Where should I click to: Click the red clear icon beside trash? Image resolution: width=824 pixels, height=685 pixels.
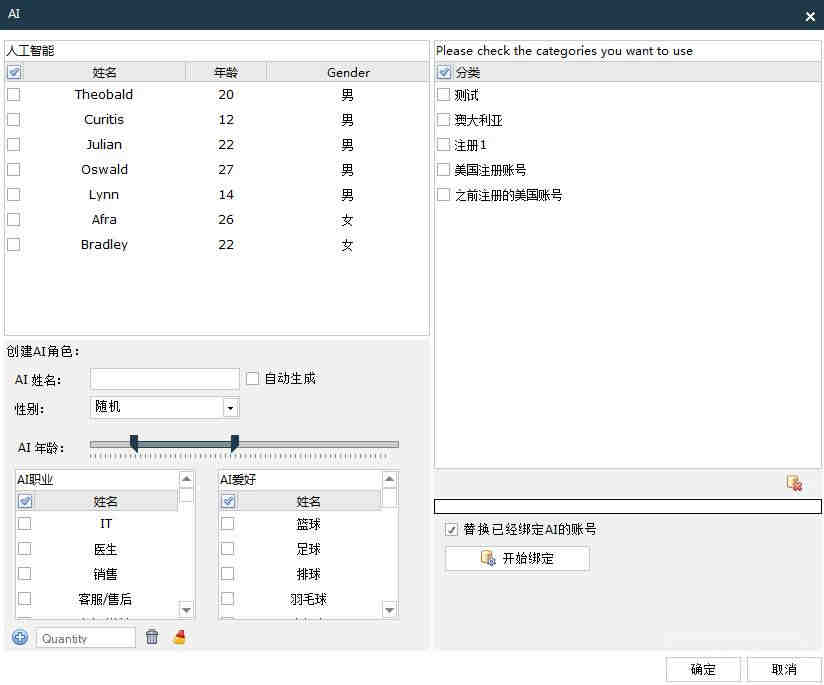point(179,637)
